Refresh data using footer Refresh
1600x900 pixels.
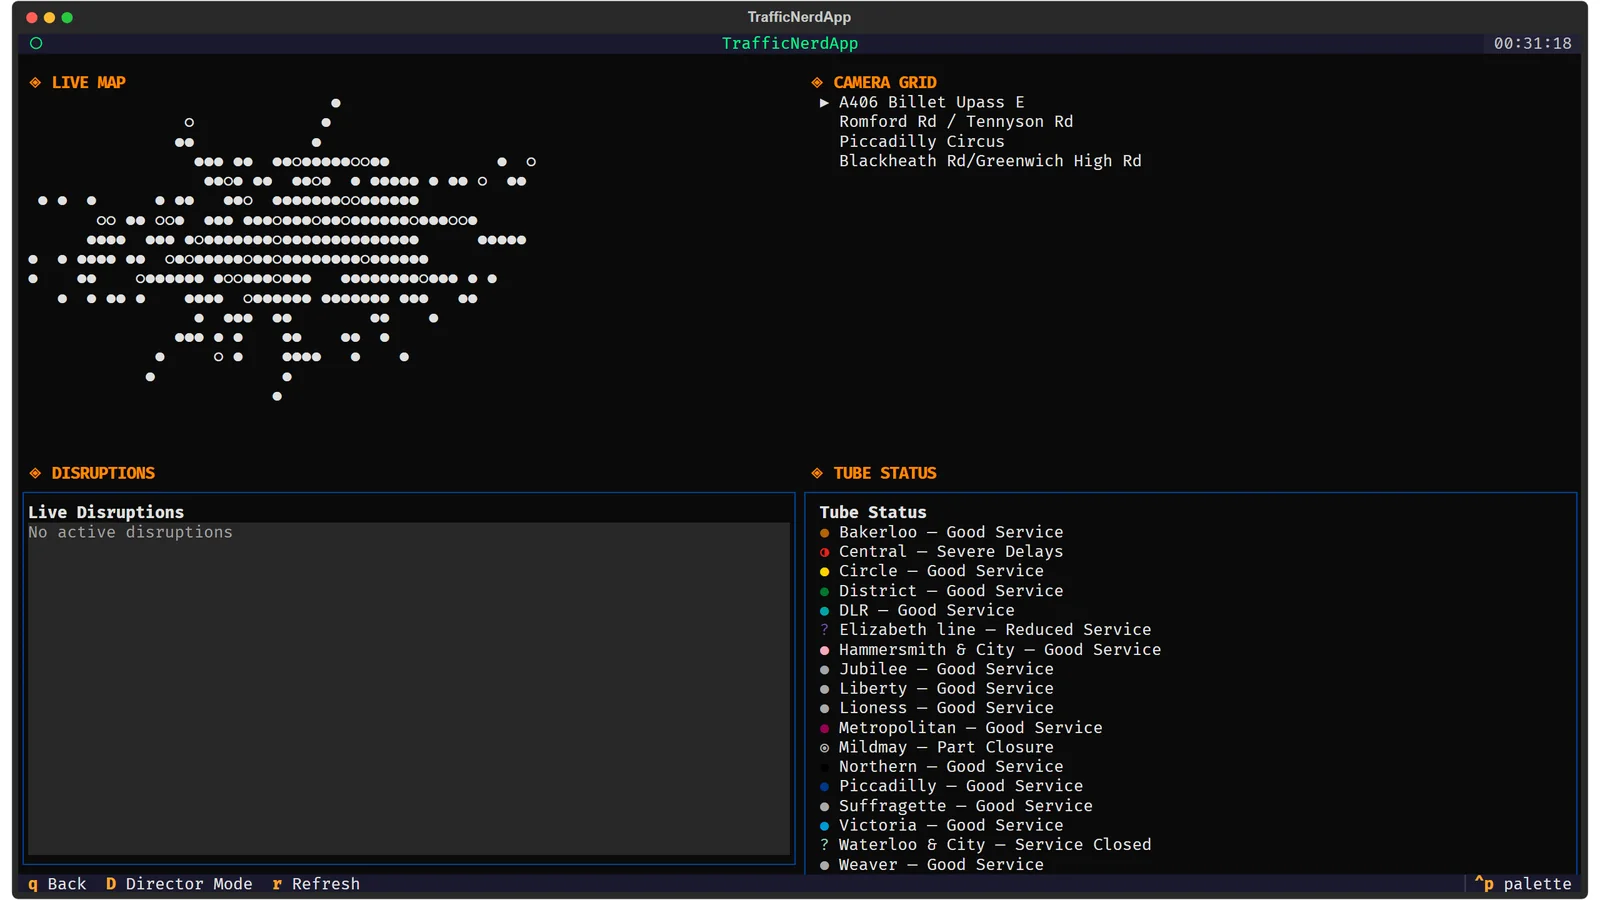(316, 884)
